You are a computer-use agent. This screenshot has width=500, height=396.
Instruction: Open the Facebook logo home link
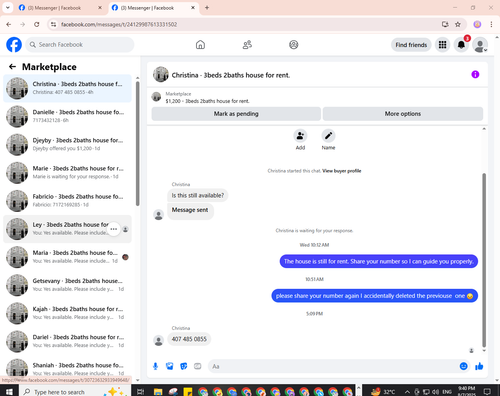click(14, 45)
